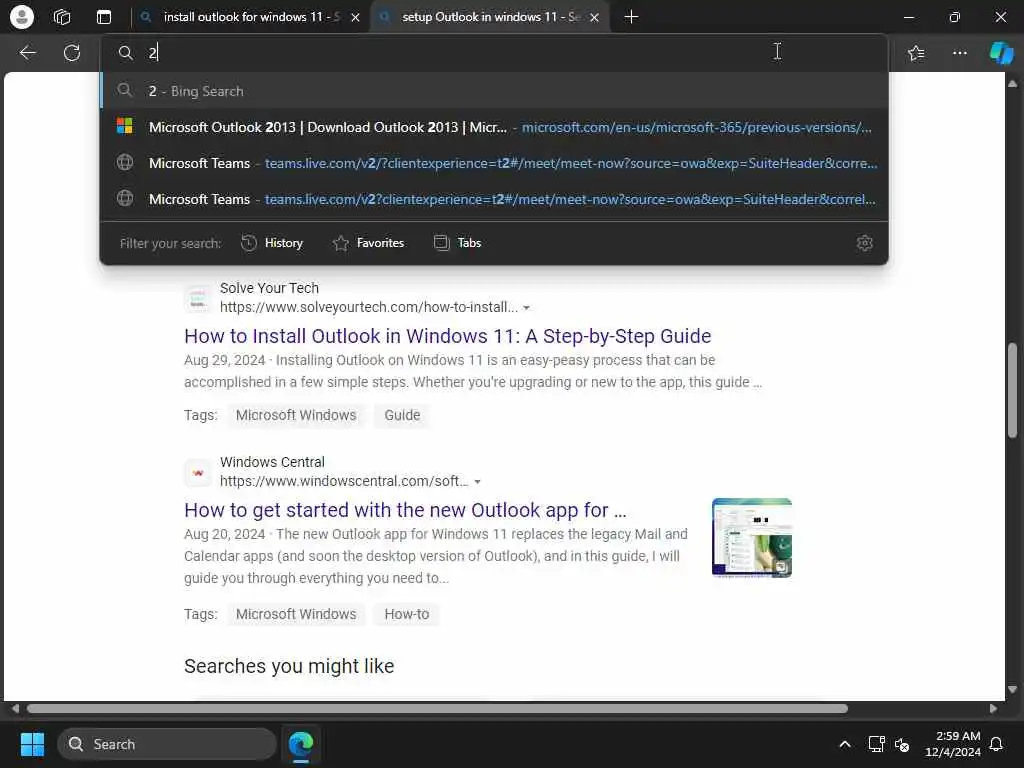The image size is (1024, 768).
Task: Refresh the page
Action: click(72, 53)
